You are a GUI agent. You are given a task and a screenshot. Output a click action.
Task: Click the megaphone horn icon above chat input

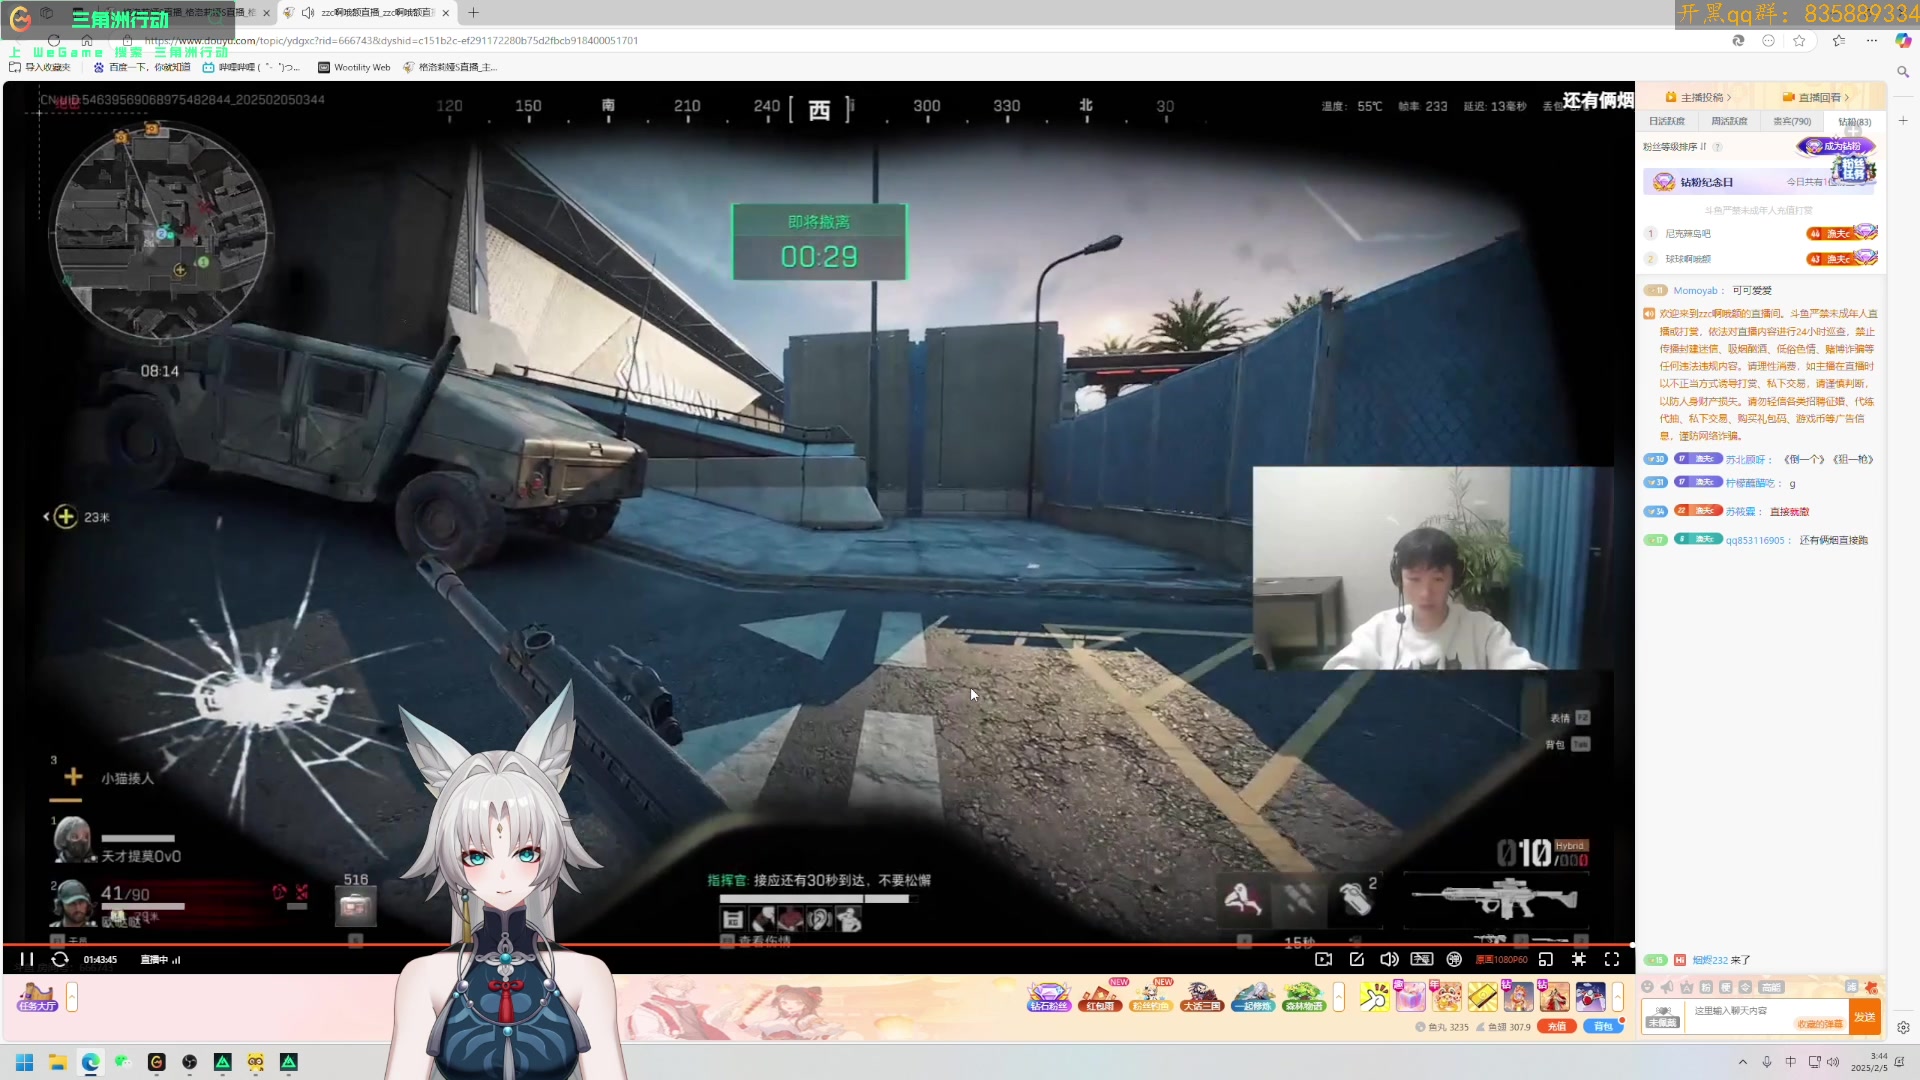coord(1667,987)
